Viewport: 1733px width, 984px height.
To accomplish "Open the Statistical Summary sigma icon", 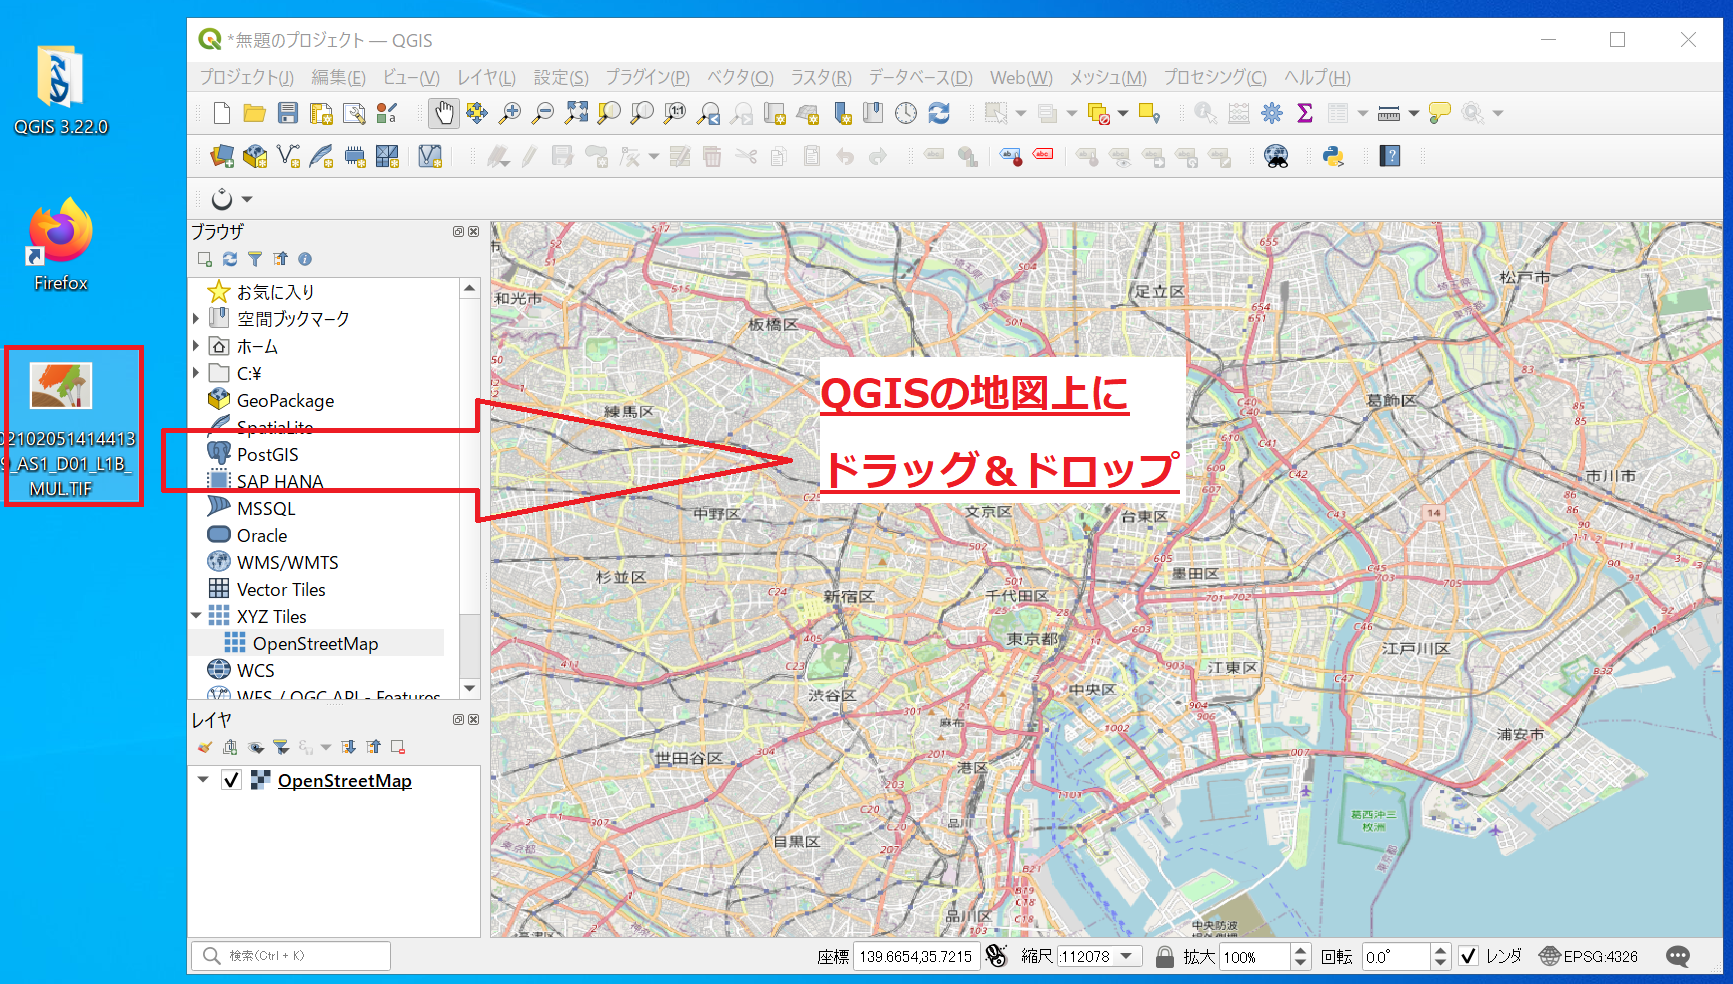I will pyautogui.click(x=1305, y=113).
